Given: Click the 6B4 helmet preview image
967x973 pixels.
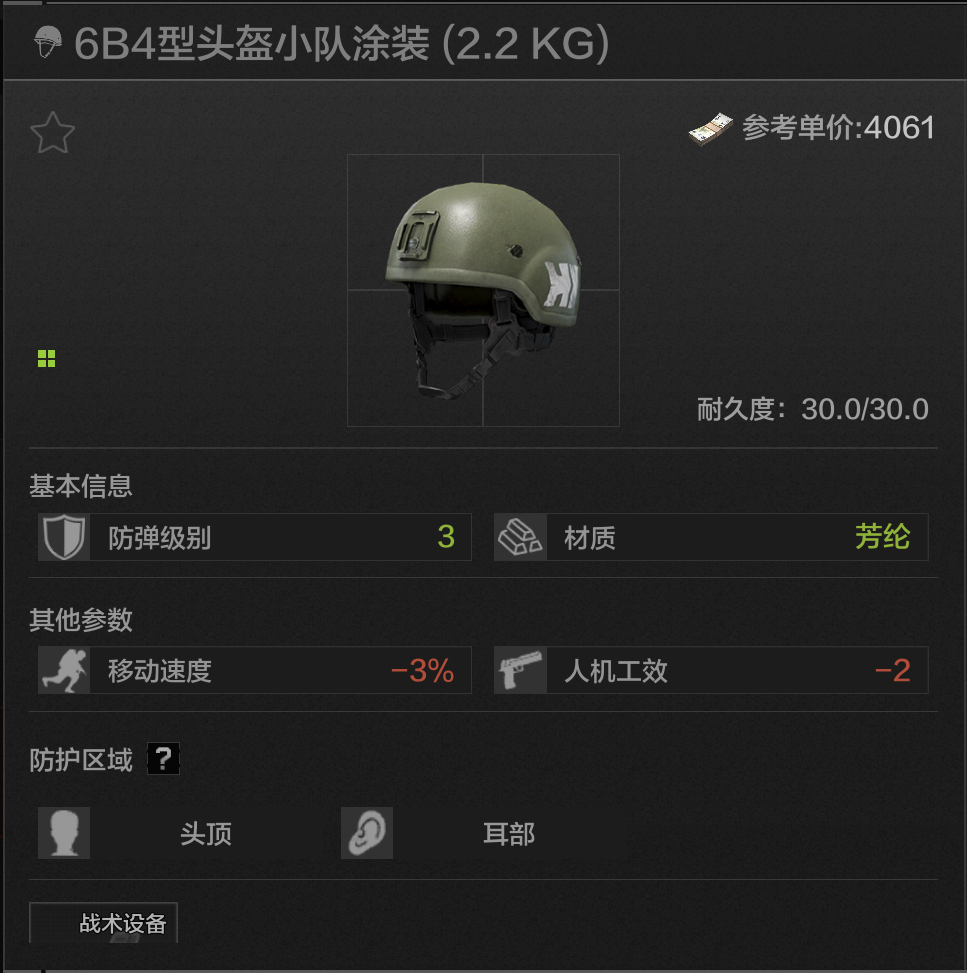Looking at the screenshot, I should (x=484, y=290).
